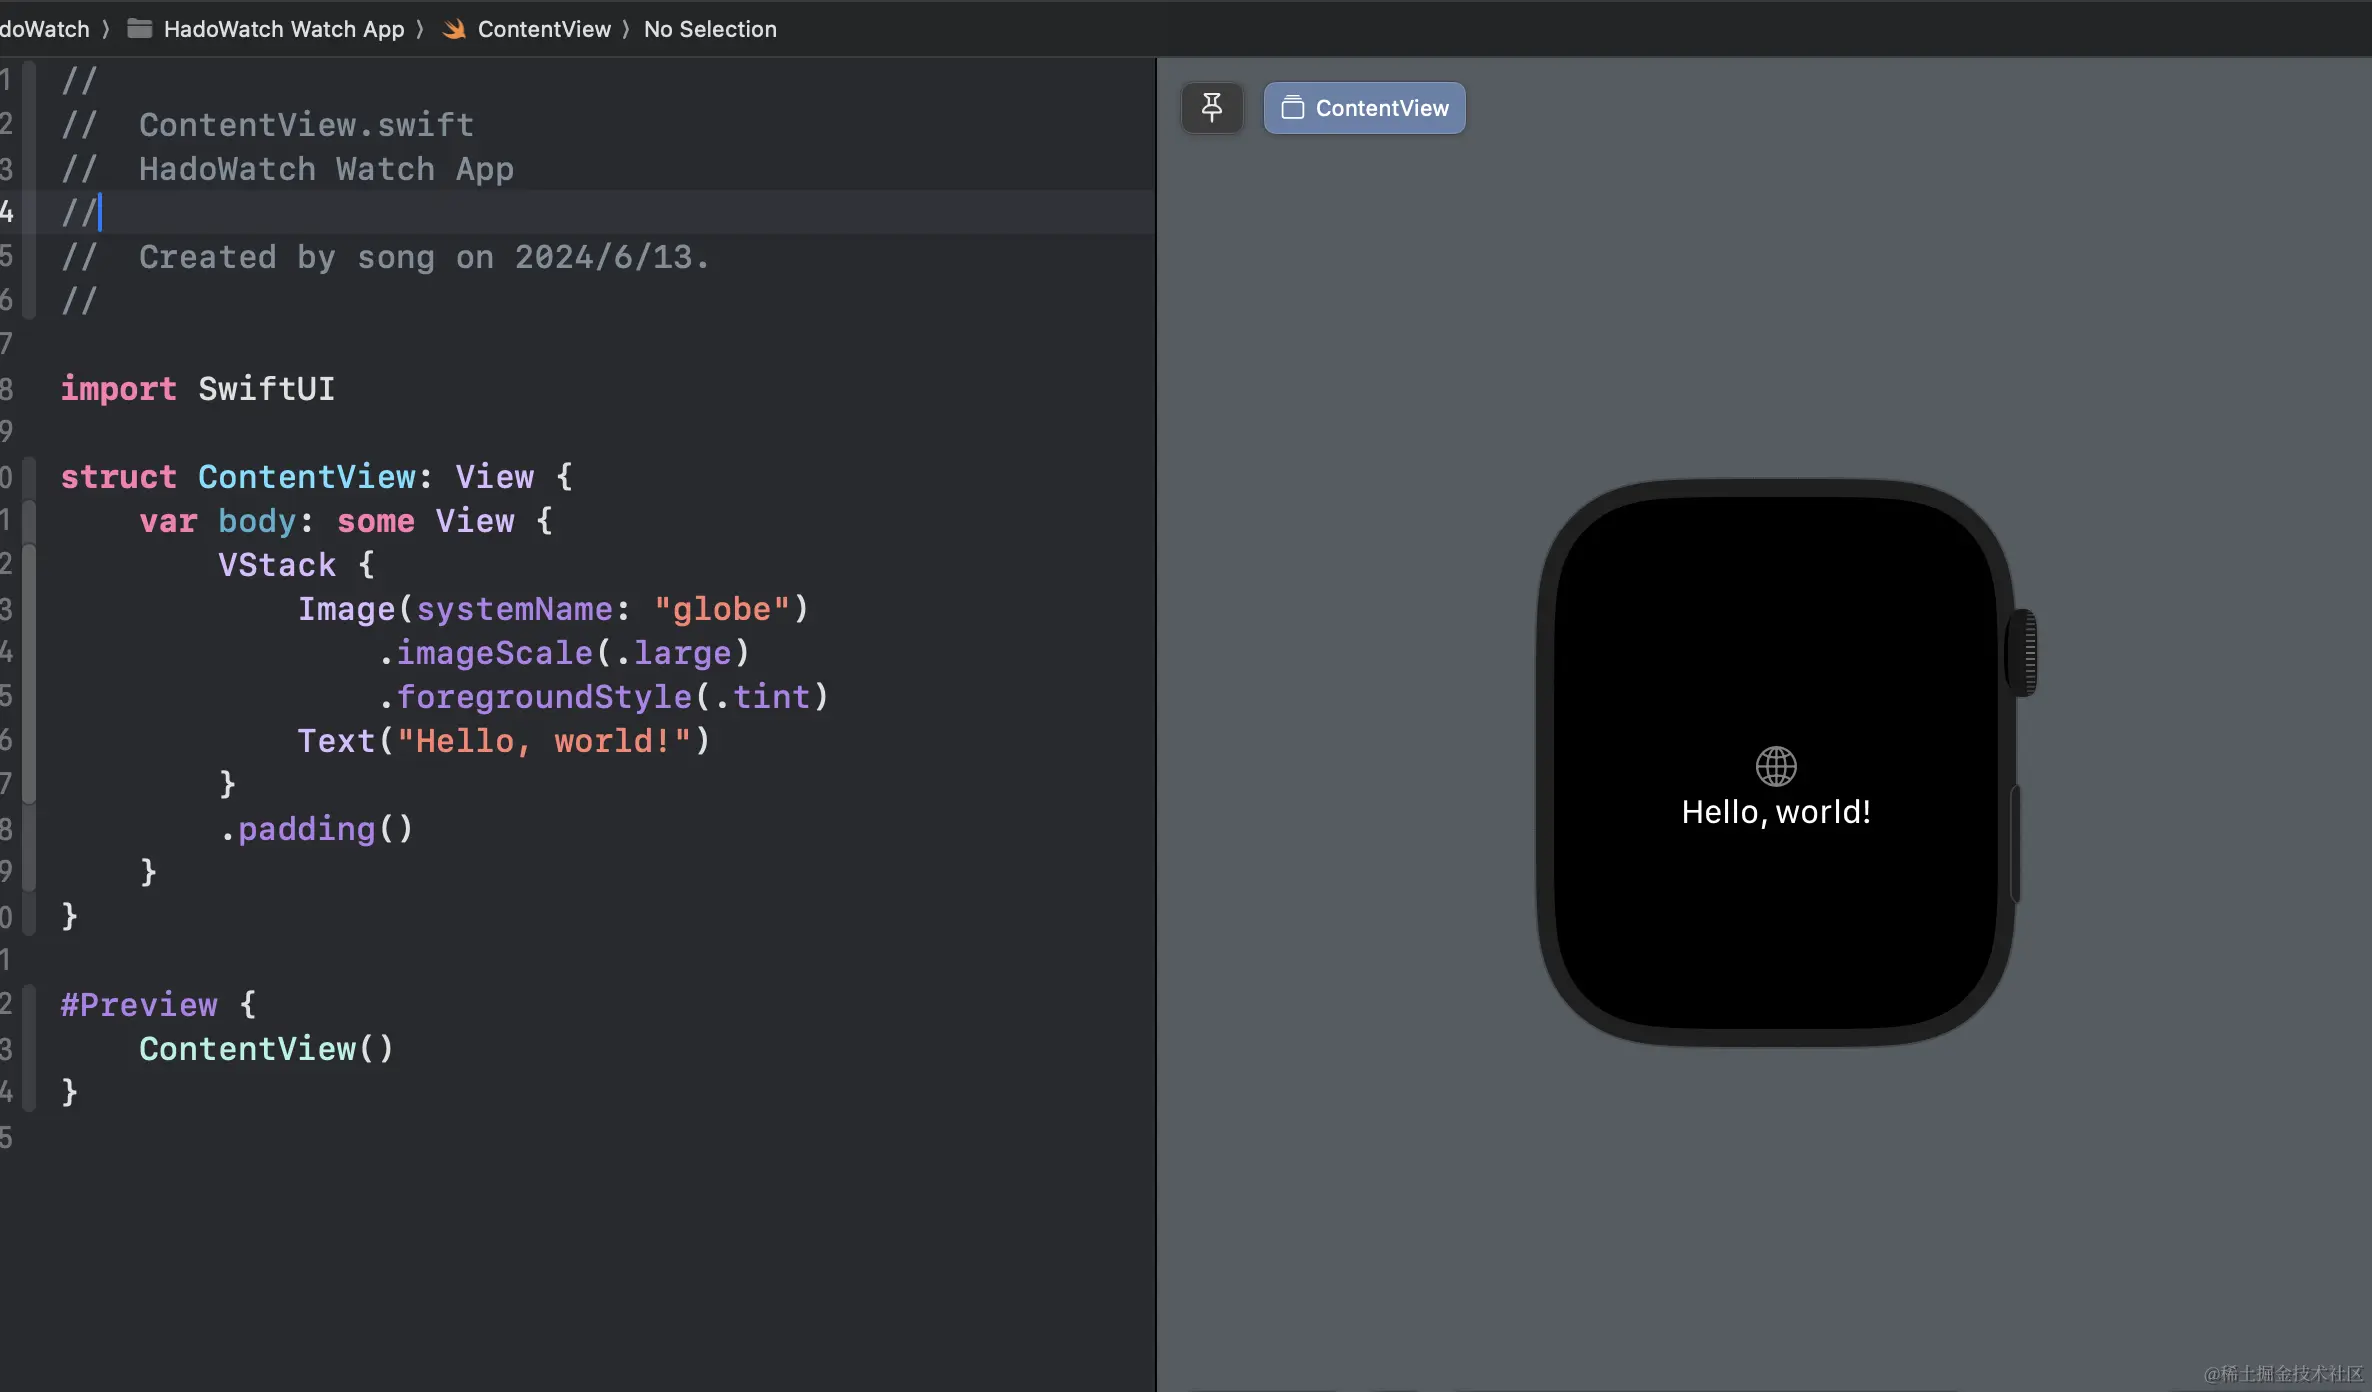Click the Digital Crown on the watch
Viewport: 2372px width, 1392px height.
(x=2025, y=653)
